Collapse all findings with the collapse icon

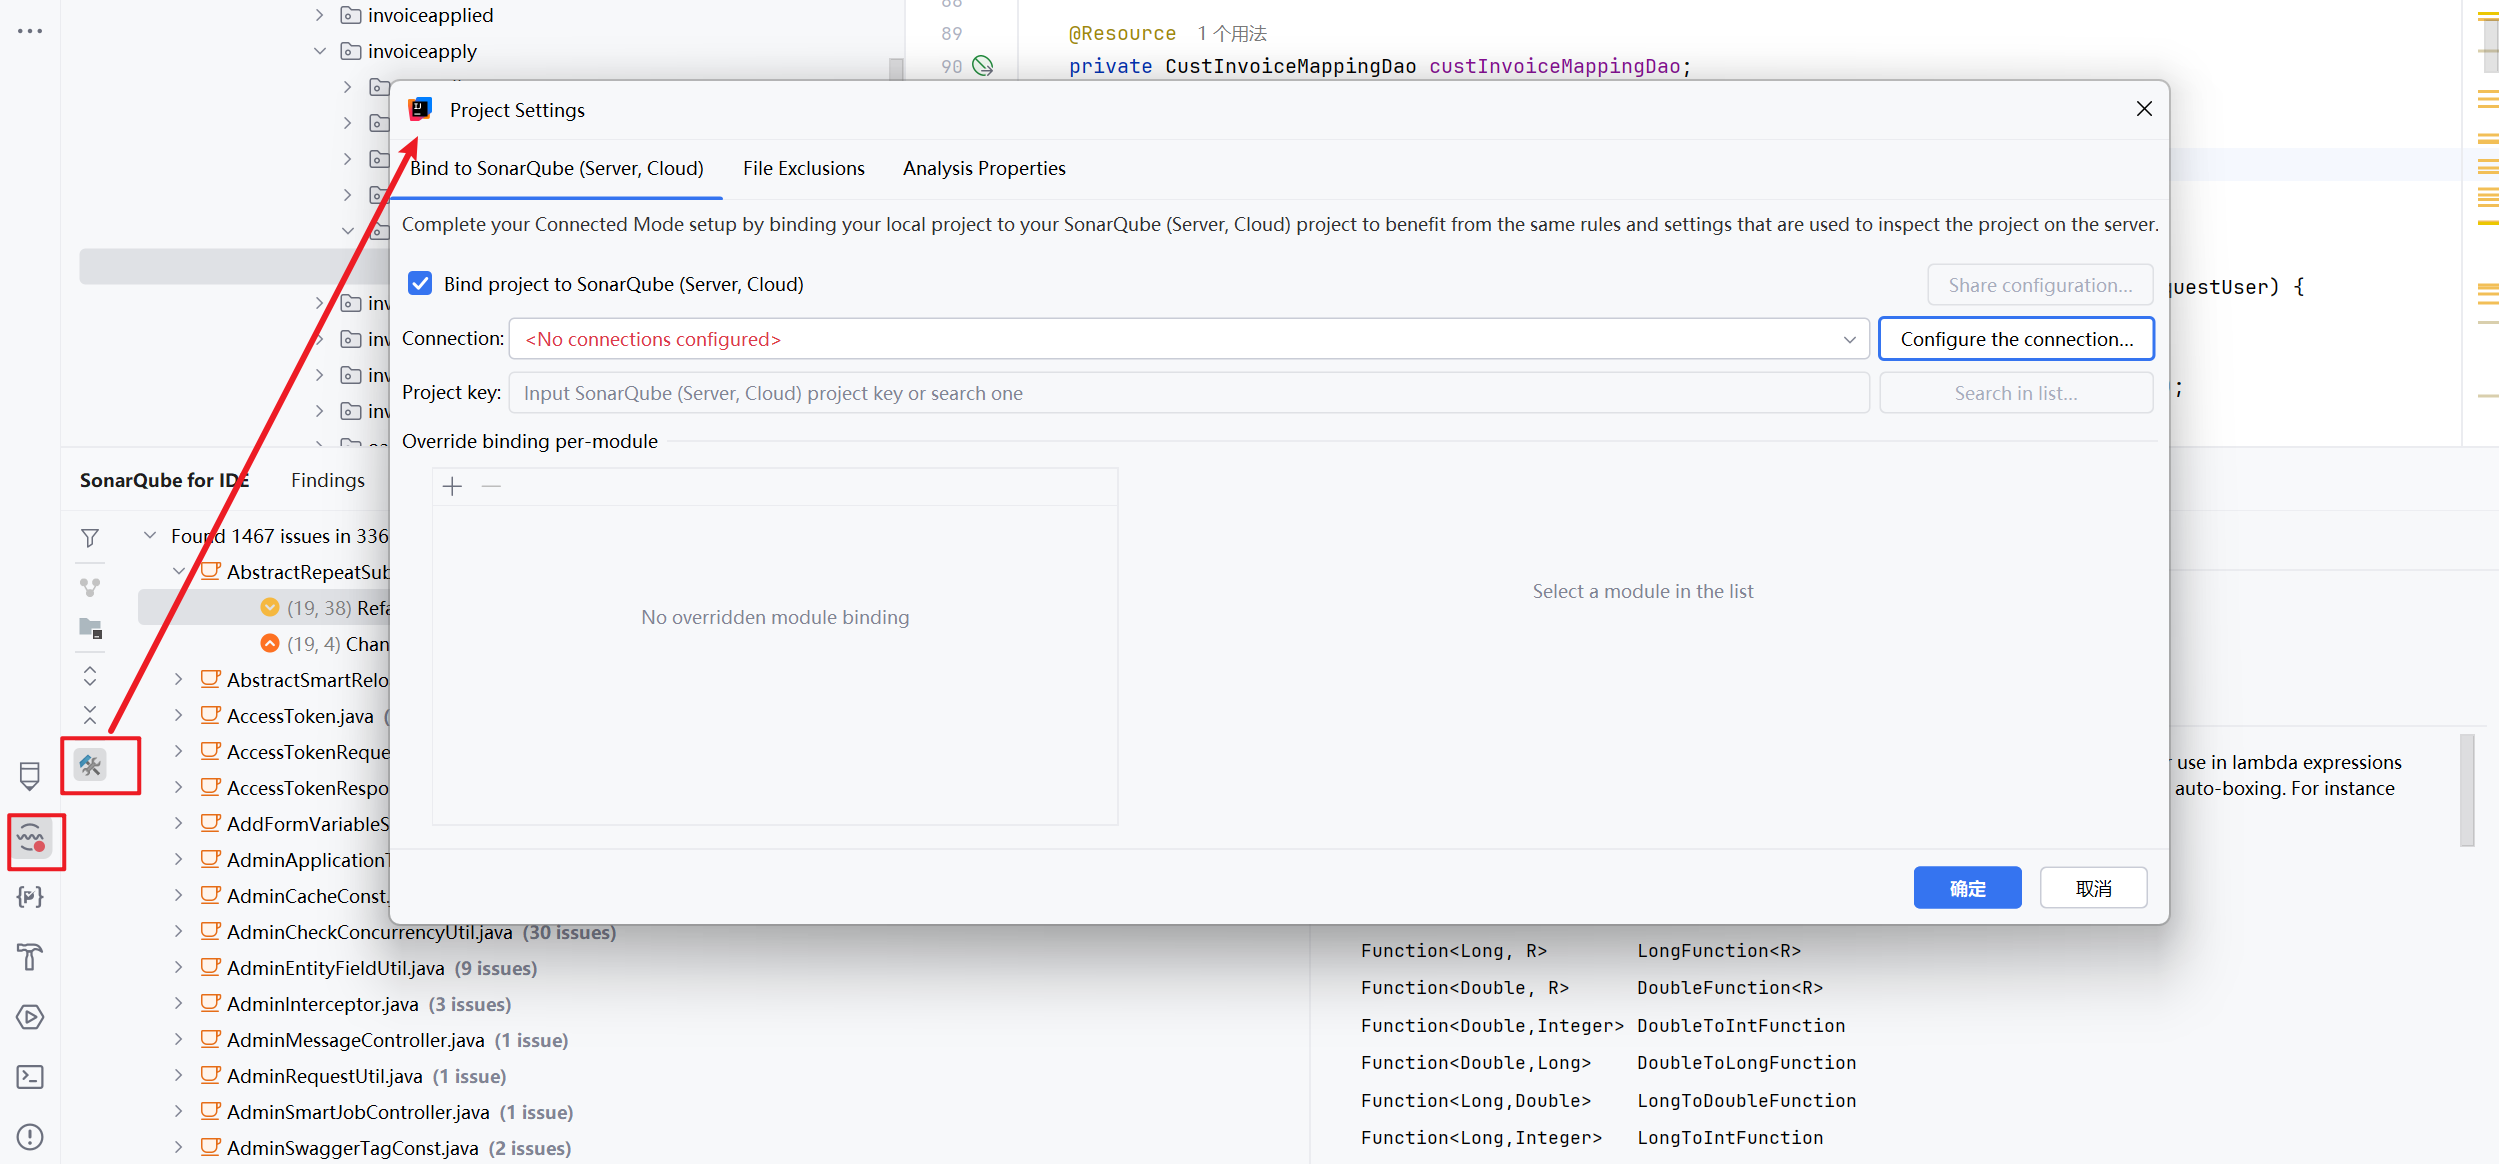click(x=90, y=714)
